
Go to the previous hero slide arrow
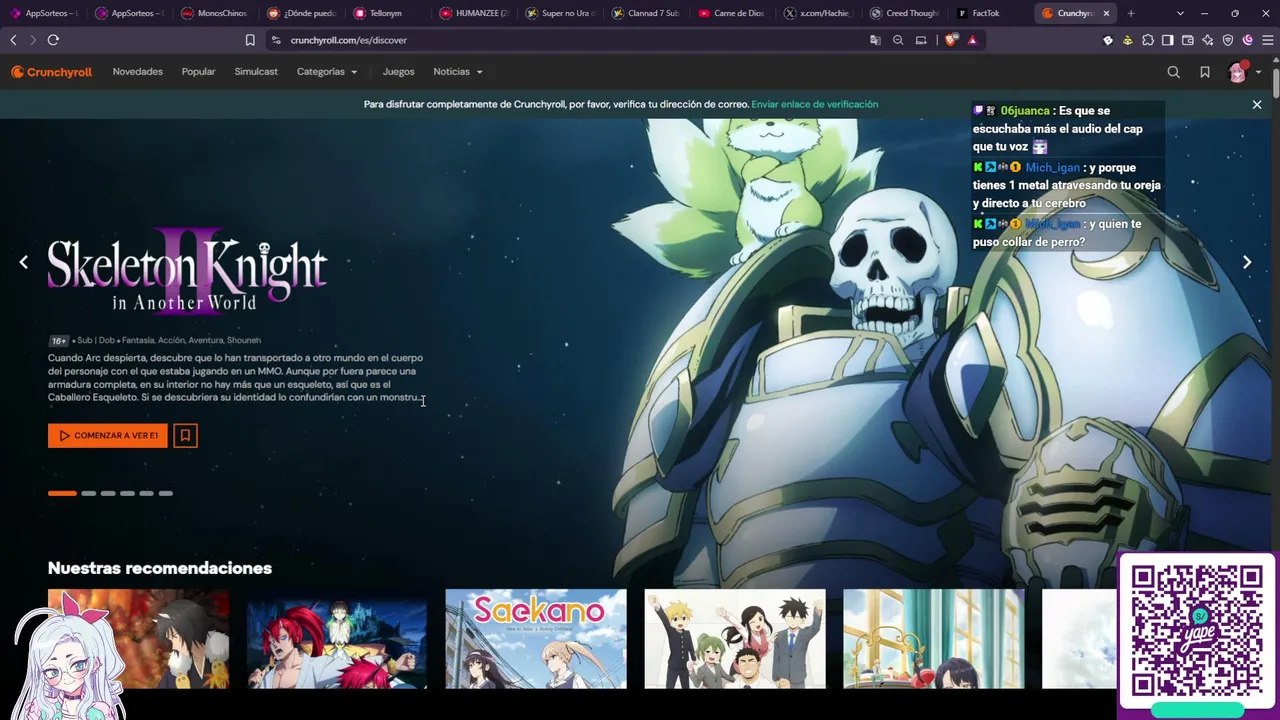[x=24, y=262]
